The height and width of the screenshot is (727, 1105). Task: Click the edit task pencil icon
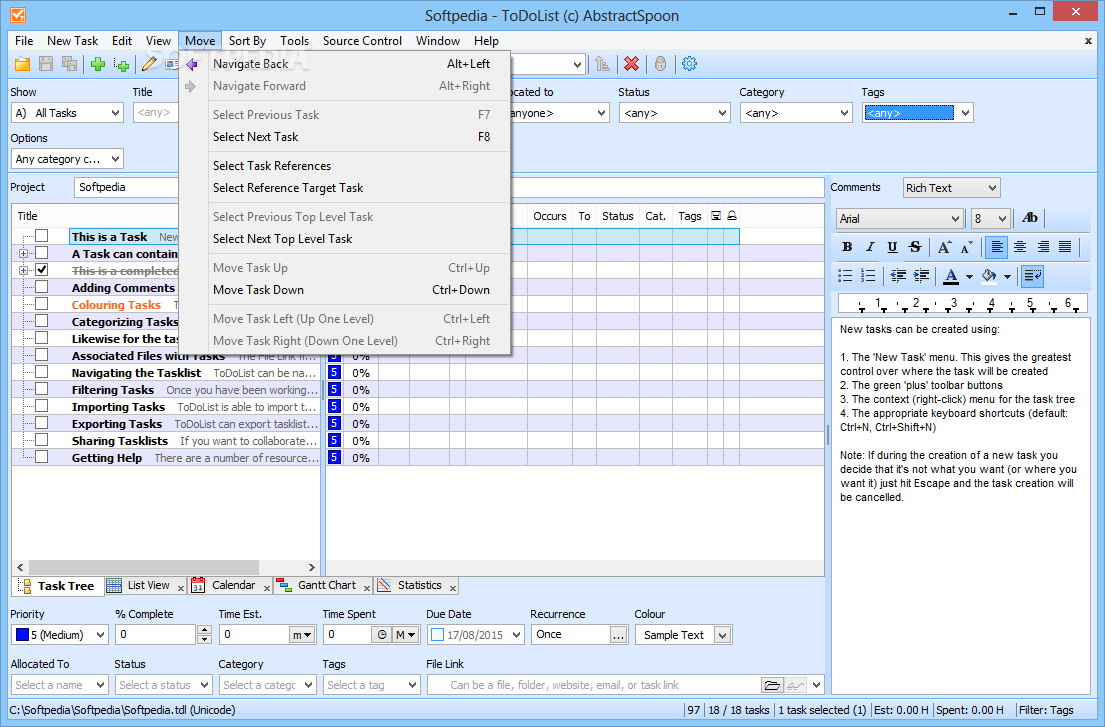(x=149, y=64)
